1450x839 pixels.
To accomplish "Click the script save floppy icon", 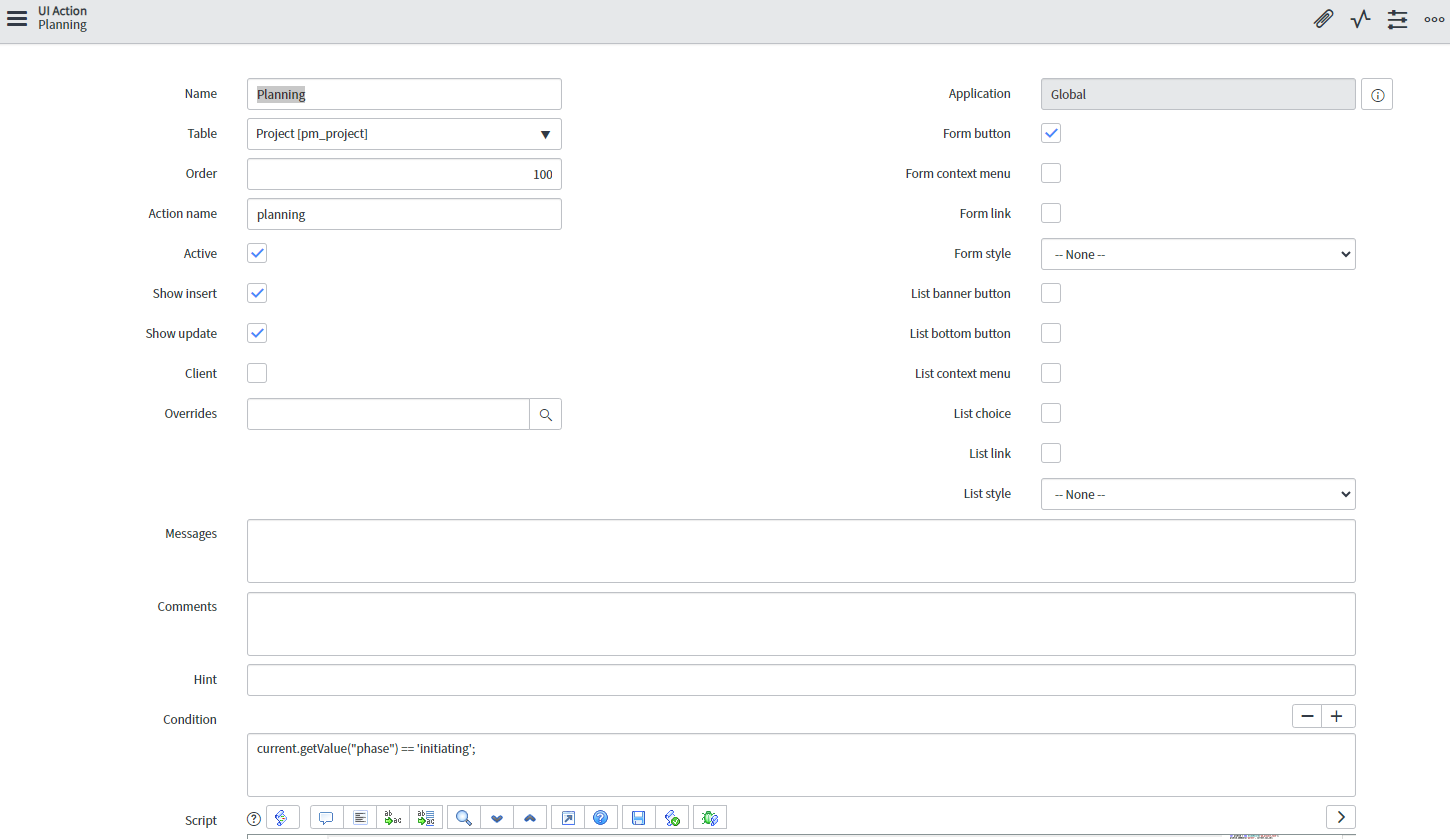I will tap(639, 817).
